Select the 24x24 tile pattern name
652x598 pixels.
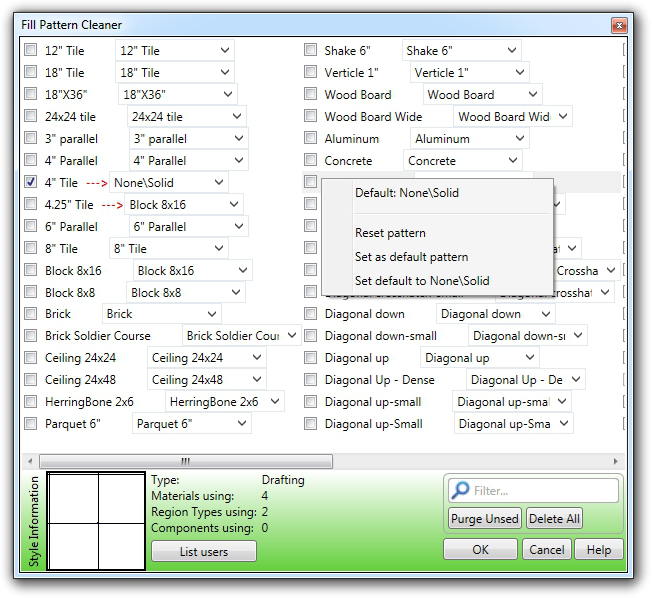click(x=70, y=117)
